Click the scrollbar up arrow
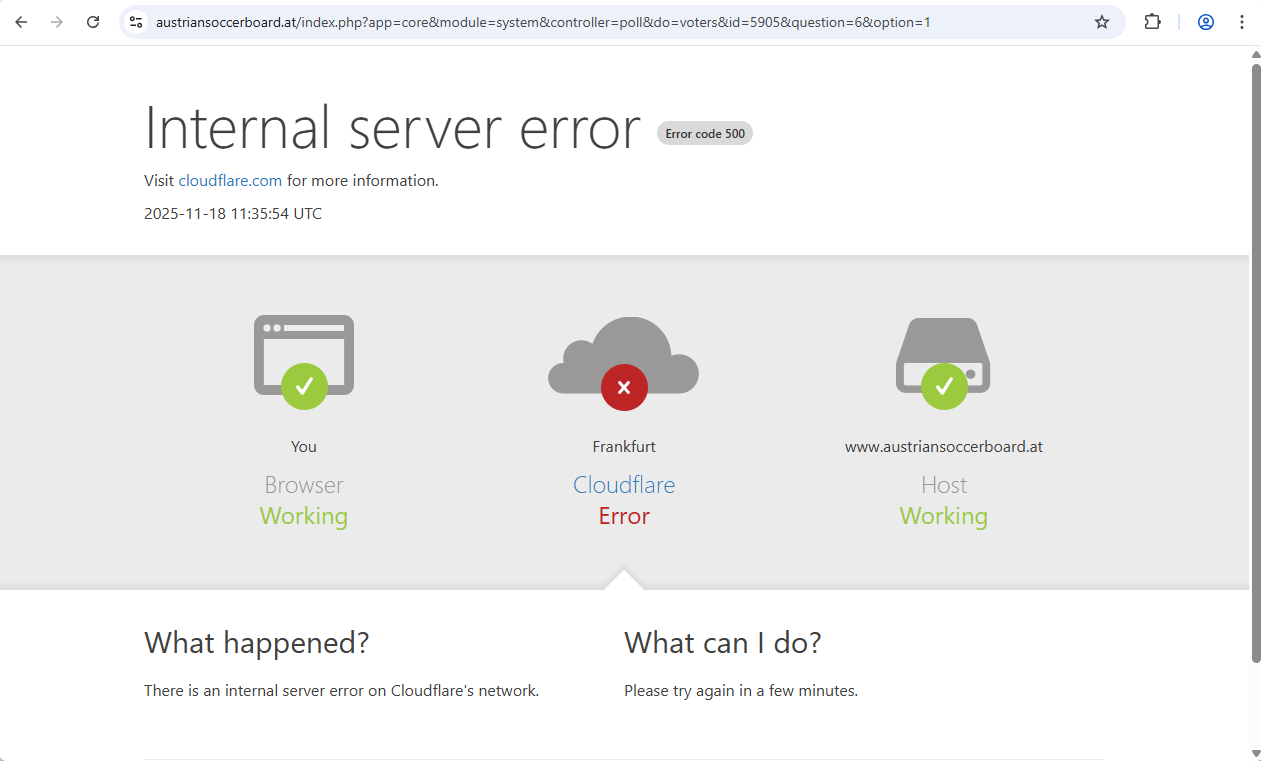 (1256, 54)
